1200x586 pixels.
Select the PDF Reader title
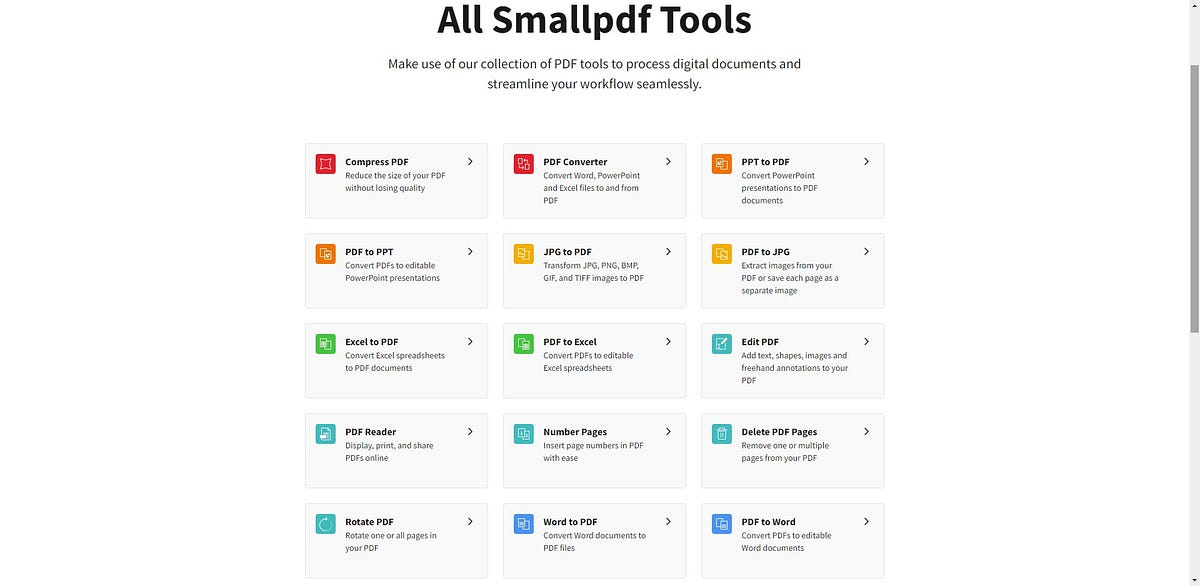click(x=371, y=432)
